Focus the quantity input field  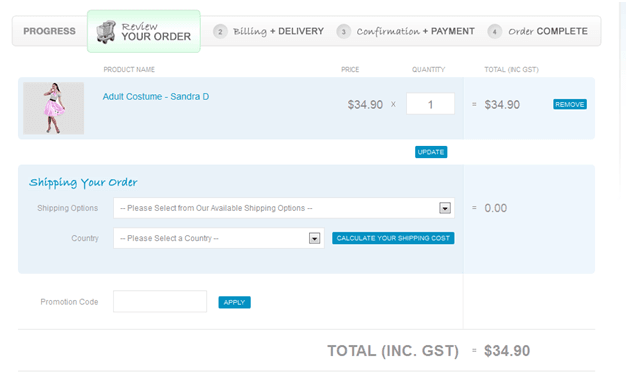tap(431, 104)
